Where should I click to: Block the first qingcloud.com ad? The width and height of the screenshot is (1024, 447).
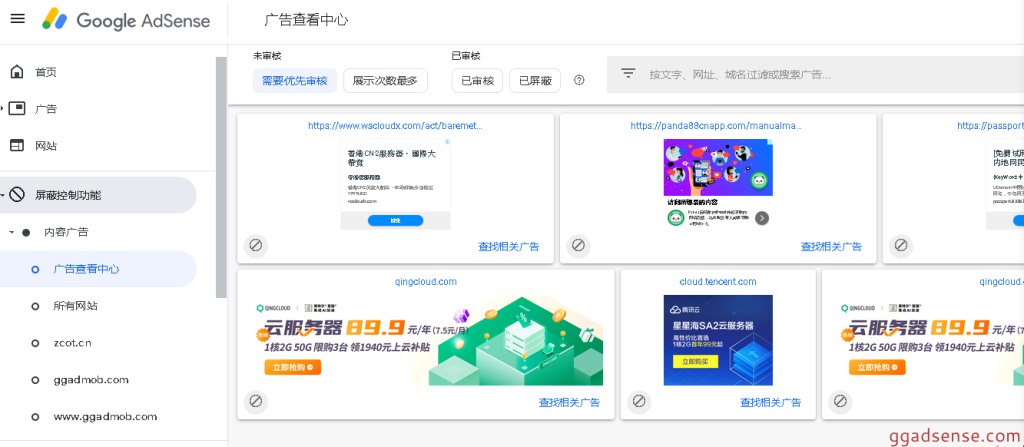pyautogui.click(x=255, y=401)
